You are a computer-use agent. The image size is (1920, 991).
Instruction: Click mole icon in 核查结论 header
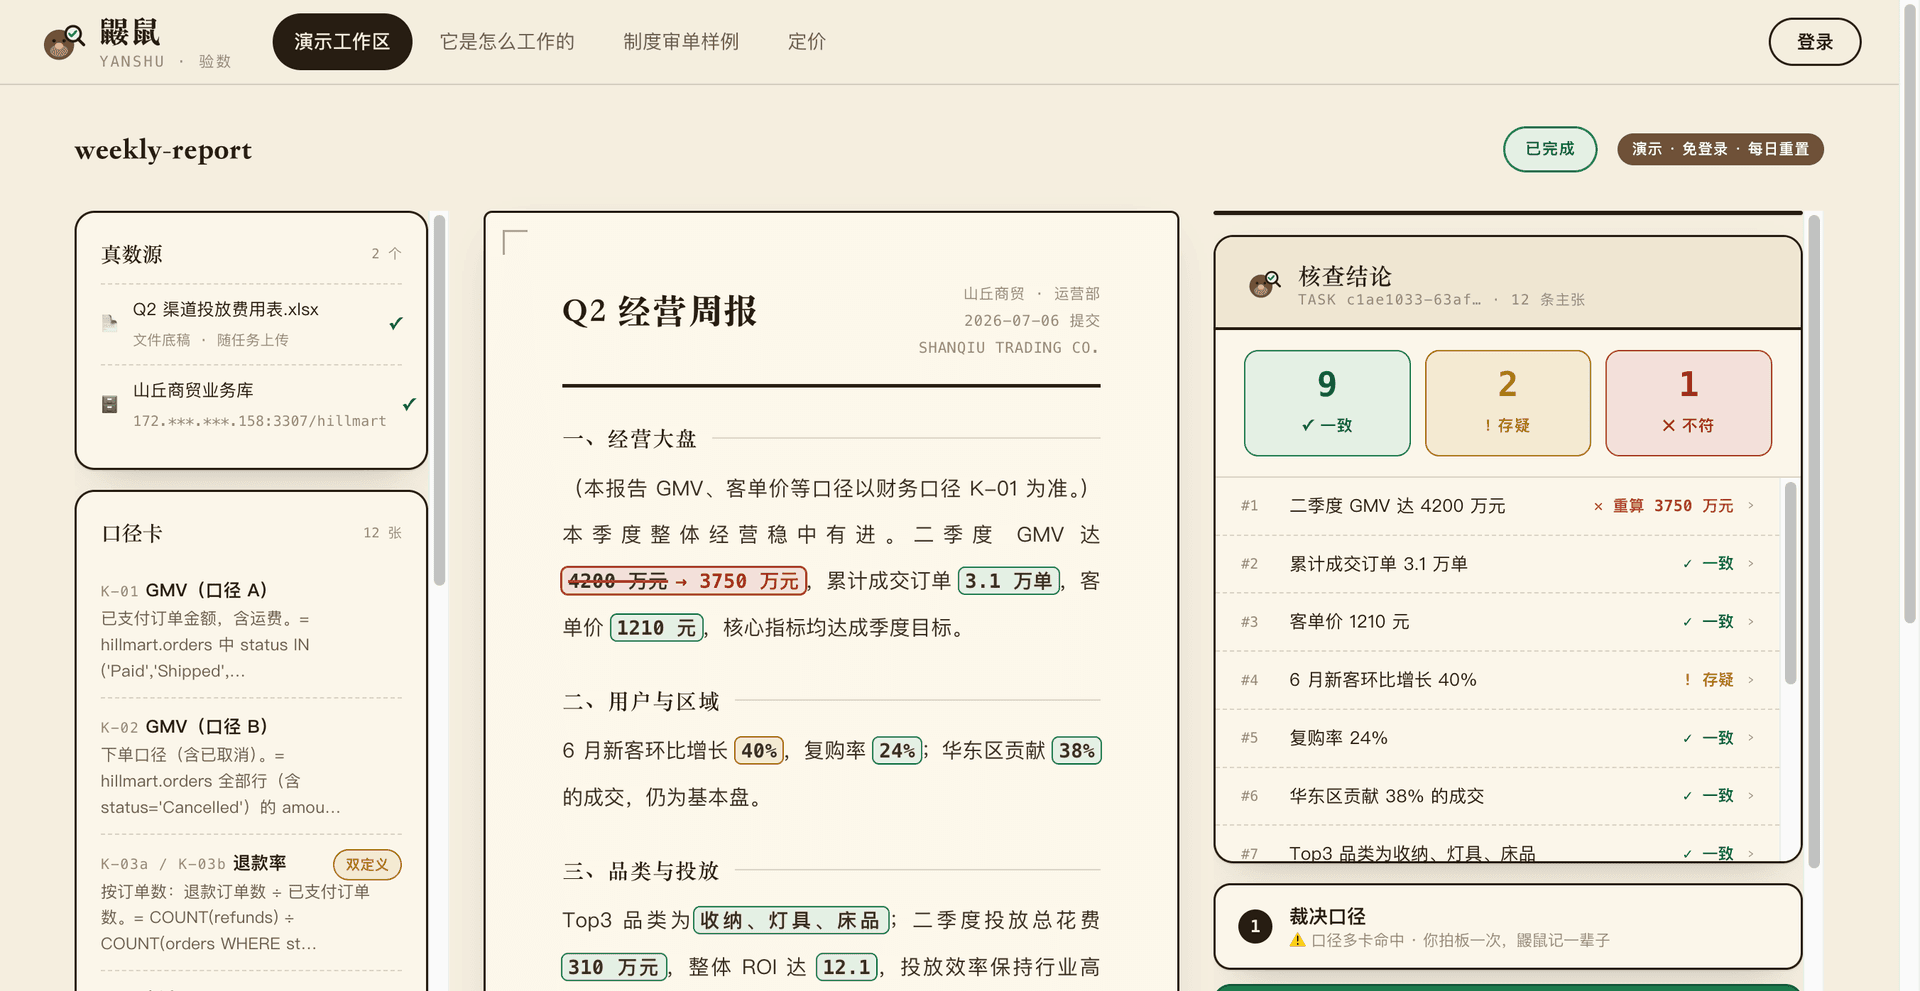pyautogui.click(x=1265, y=284)
